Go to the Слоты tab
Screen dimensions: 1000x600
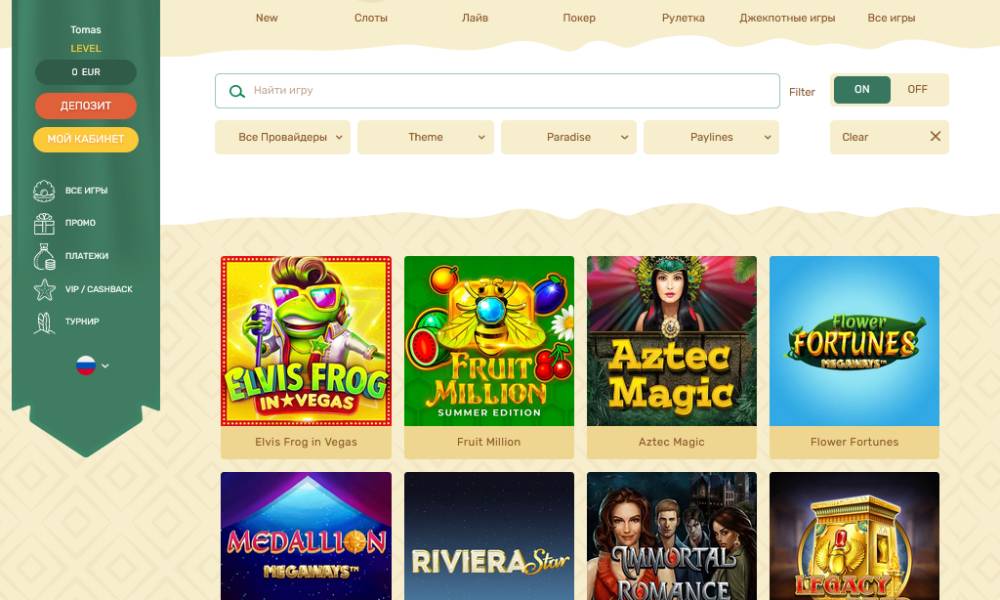point(371,18)
